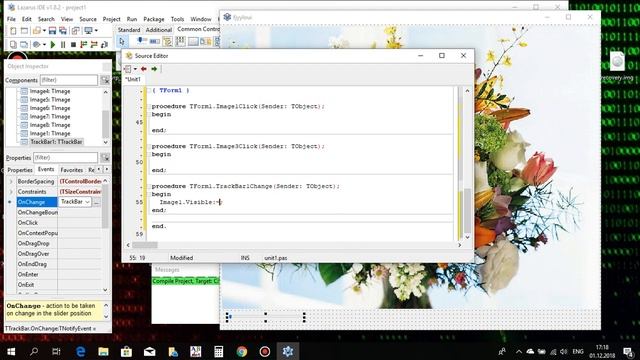The height and width of the screenshot is (360, 640).
Task: Click the Step Into icon
Action: (84, 44)
